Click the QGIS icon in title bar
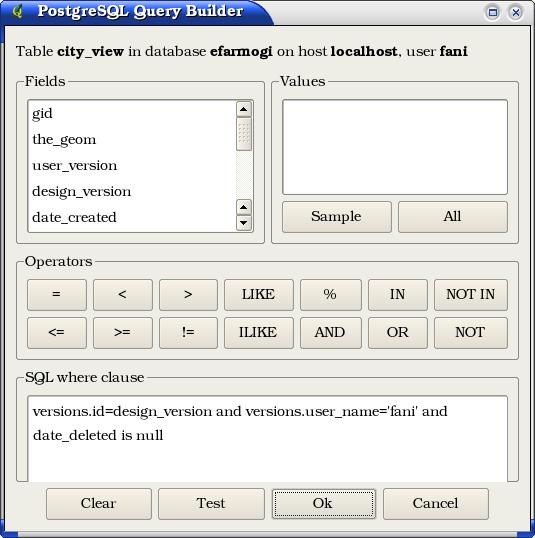Viewport: 535px width, 538px height. (17, 11)
